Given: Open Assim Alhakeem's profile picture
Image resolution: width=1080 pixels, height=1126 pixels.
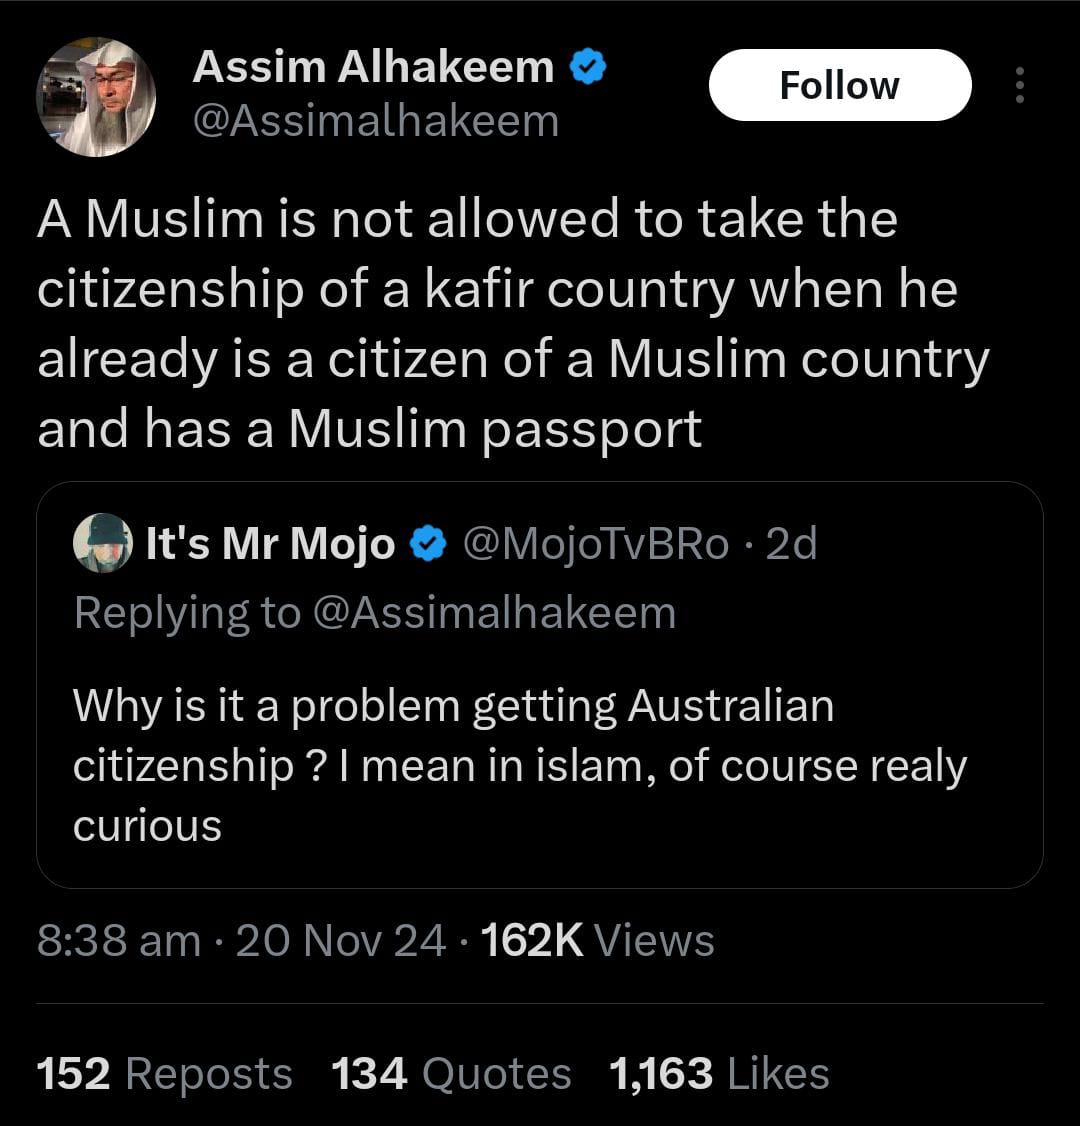Looking at the screenshot, I should (x=96, y=97).
